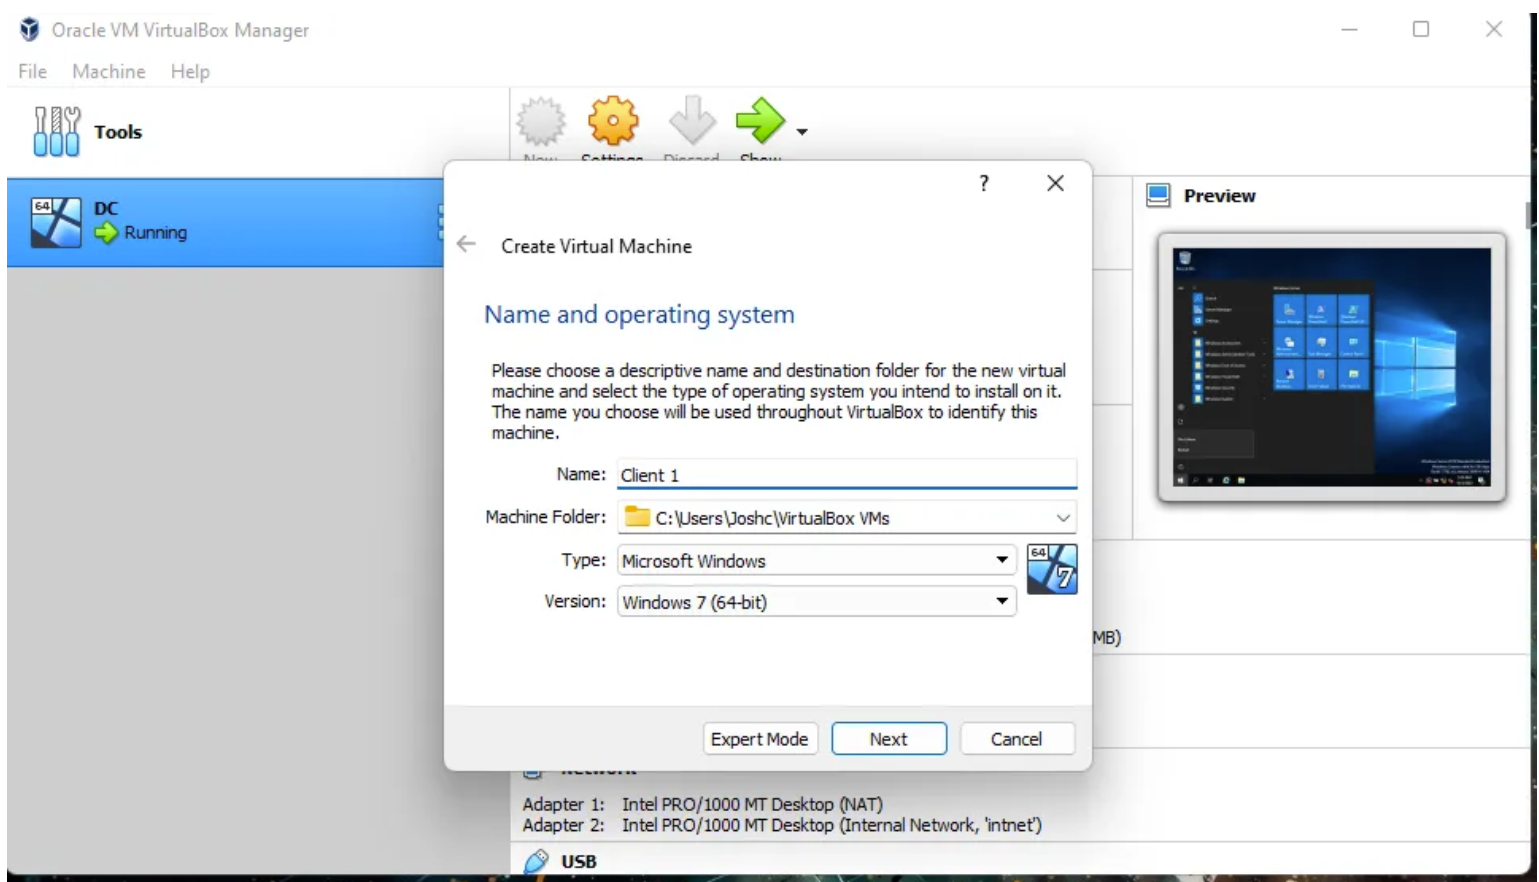Open the Tools icon in sidebar

pyautogui.click(x=57, y=132)
